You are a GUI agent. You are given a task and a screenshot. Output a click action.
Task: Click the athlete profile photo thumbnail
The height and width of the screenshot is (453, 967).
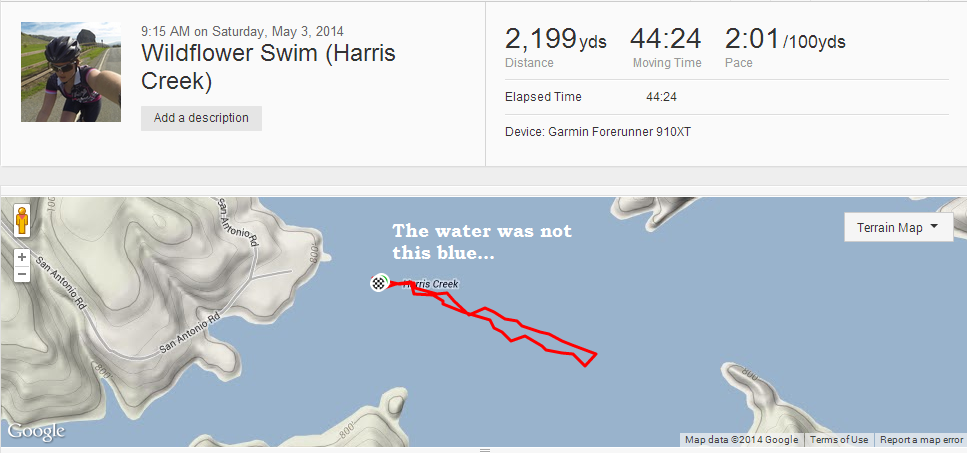coord(71,72)
